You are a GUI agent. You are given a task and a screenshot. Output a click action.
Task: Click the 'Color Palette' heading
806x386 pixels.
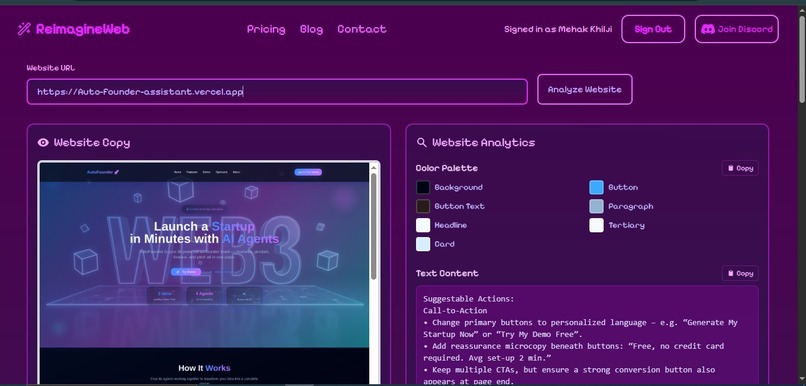pos(447,168)
